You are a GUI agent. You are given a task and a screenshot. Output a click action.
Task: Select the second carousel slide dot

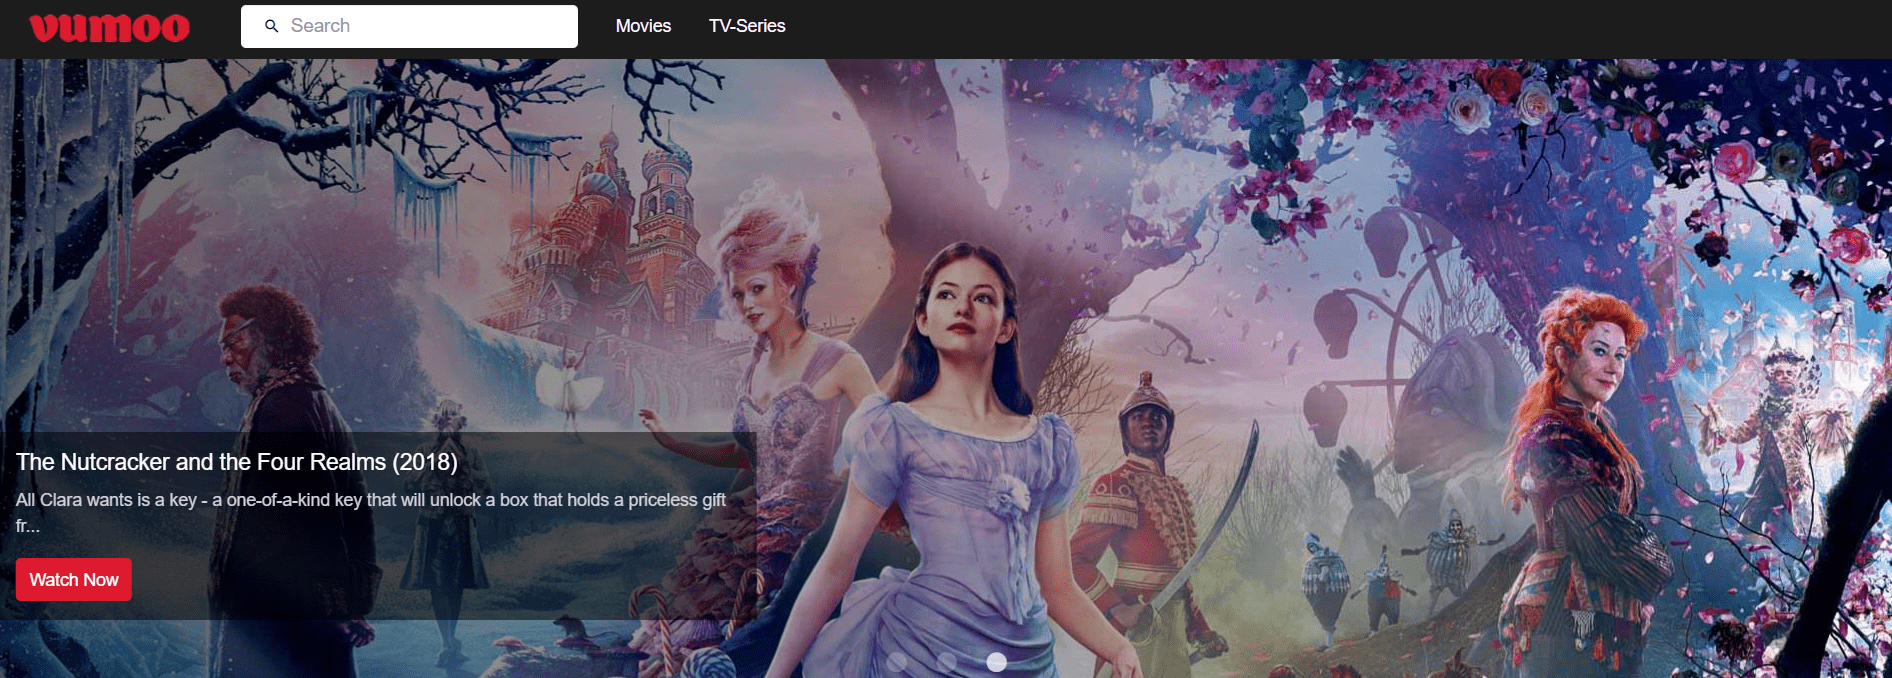pos(947,662)
